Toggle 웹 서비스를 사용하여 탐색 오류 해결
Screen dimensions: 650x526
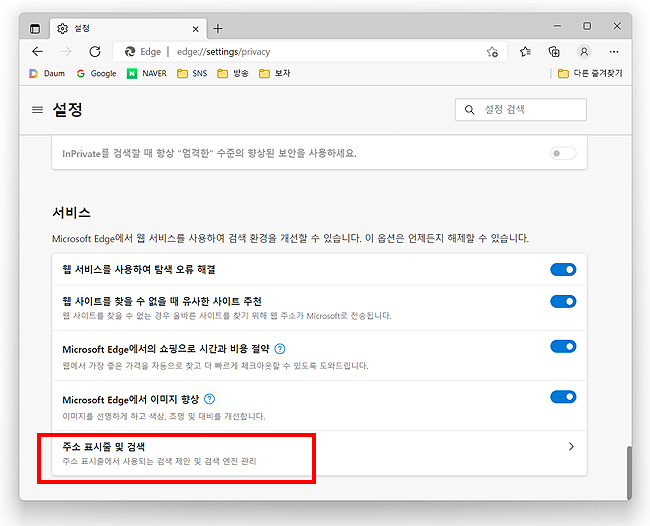tap(563, 269)
